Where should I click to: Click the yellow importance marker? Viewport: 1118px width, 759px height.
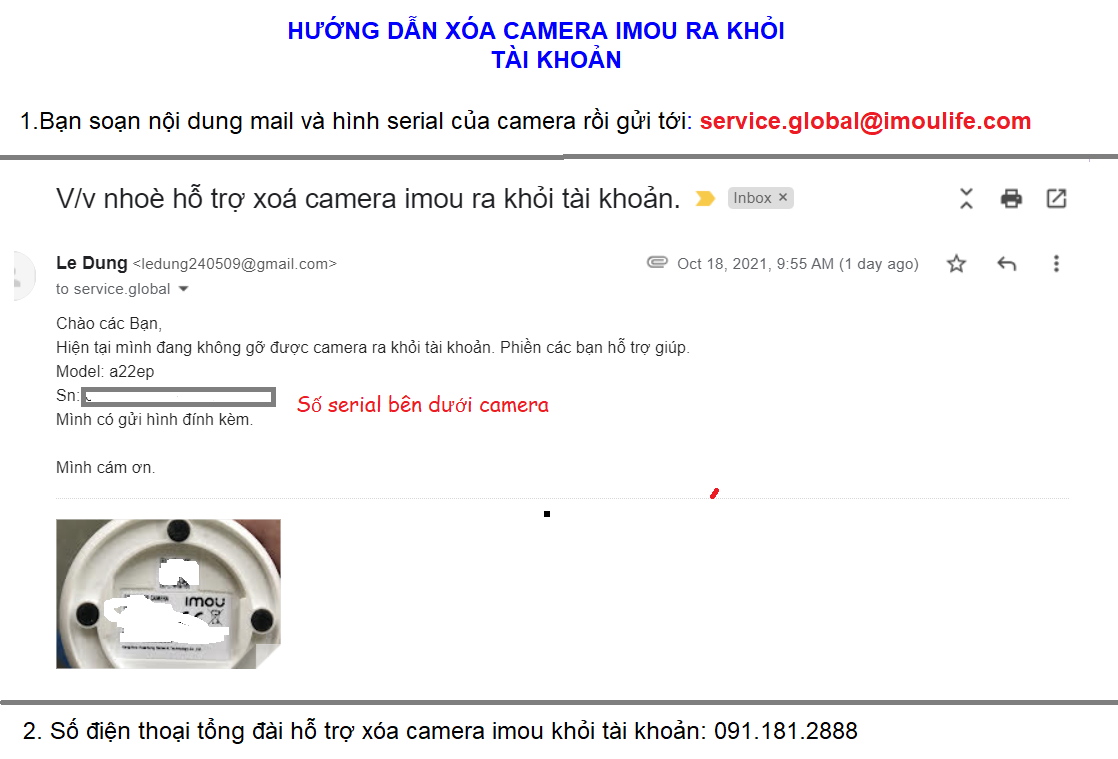coord(705,198)
